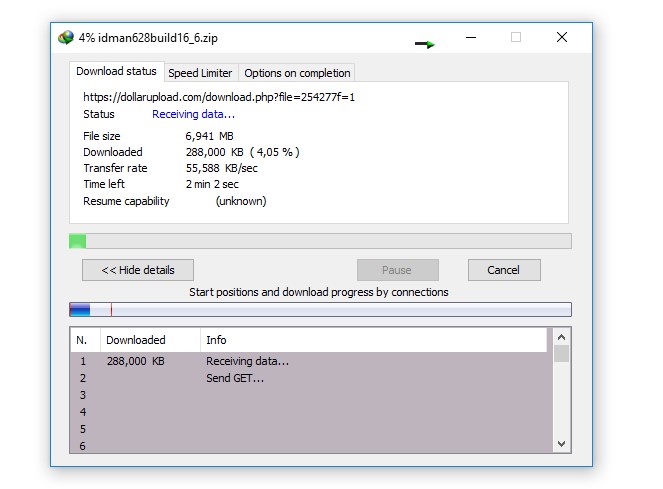Click the N. column header
Screen dimensions: 663x489
point(85,340)
